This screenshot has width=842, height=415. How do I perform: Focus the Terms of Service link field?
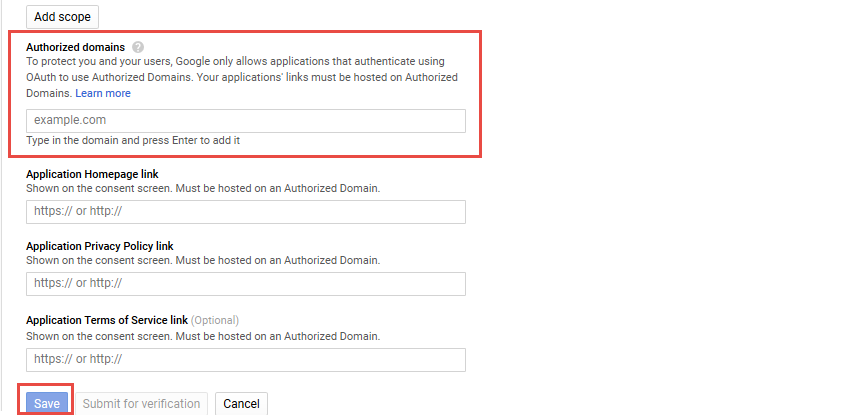coord(246,359)
